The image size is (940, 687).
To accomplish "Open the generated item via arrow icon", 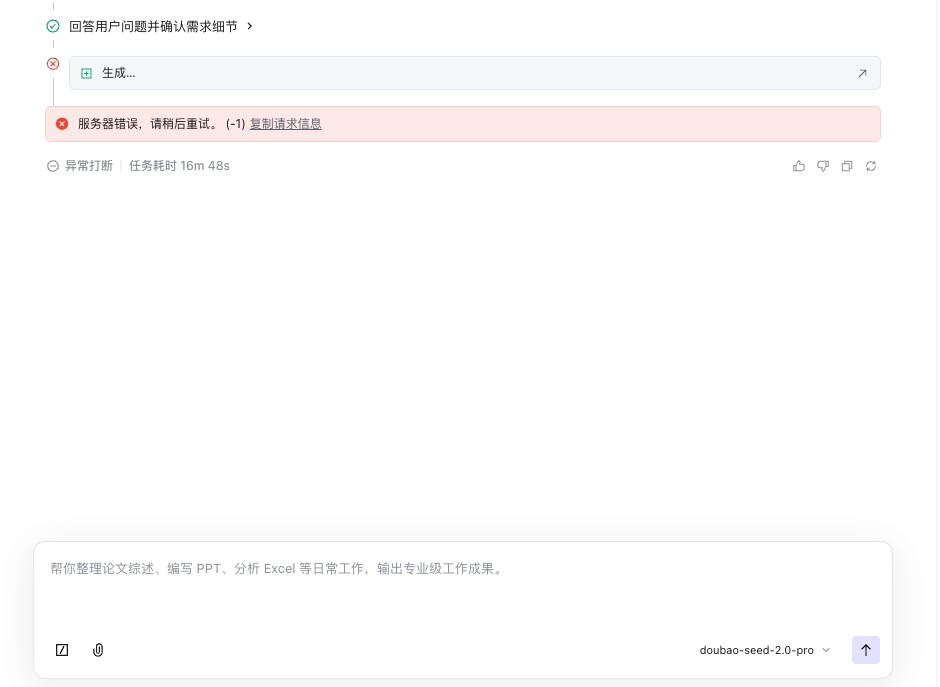I will coord(862,73).
